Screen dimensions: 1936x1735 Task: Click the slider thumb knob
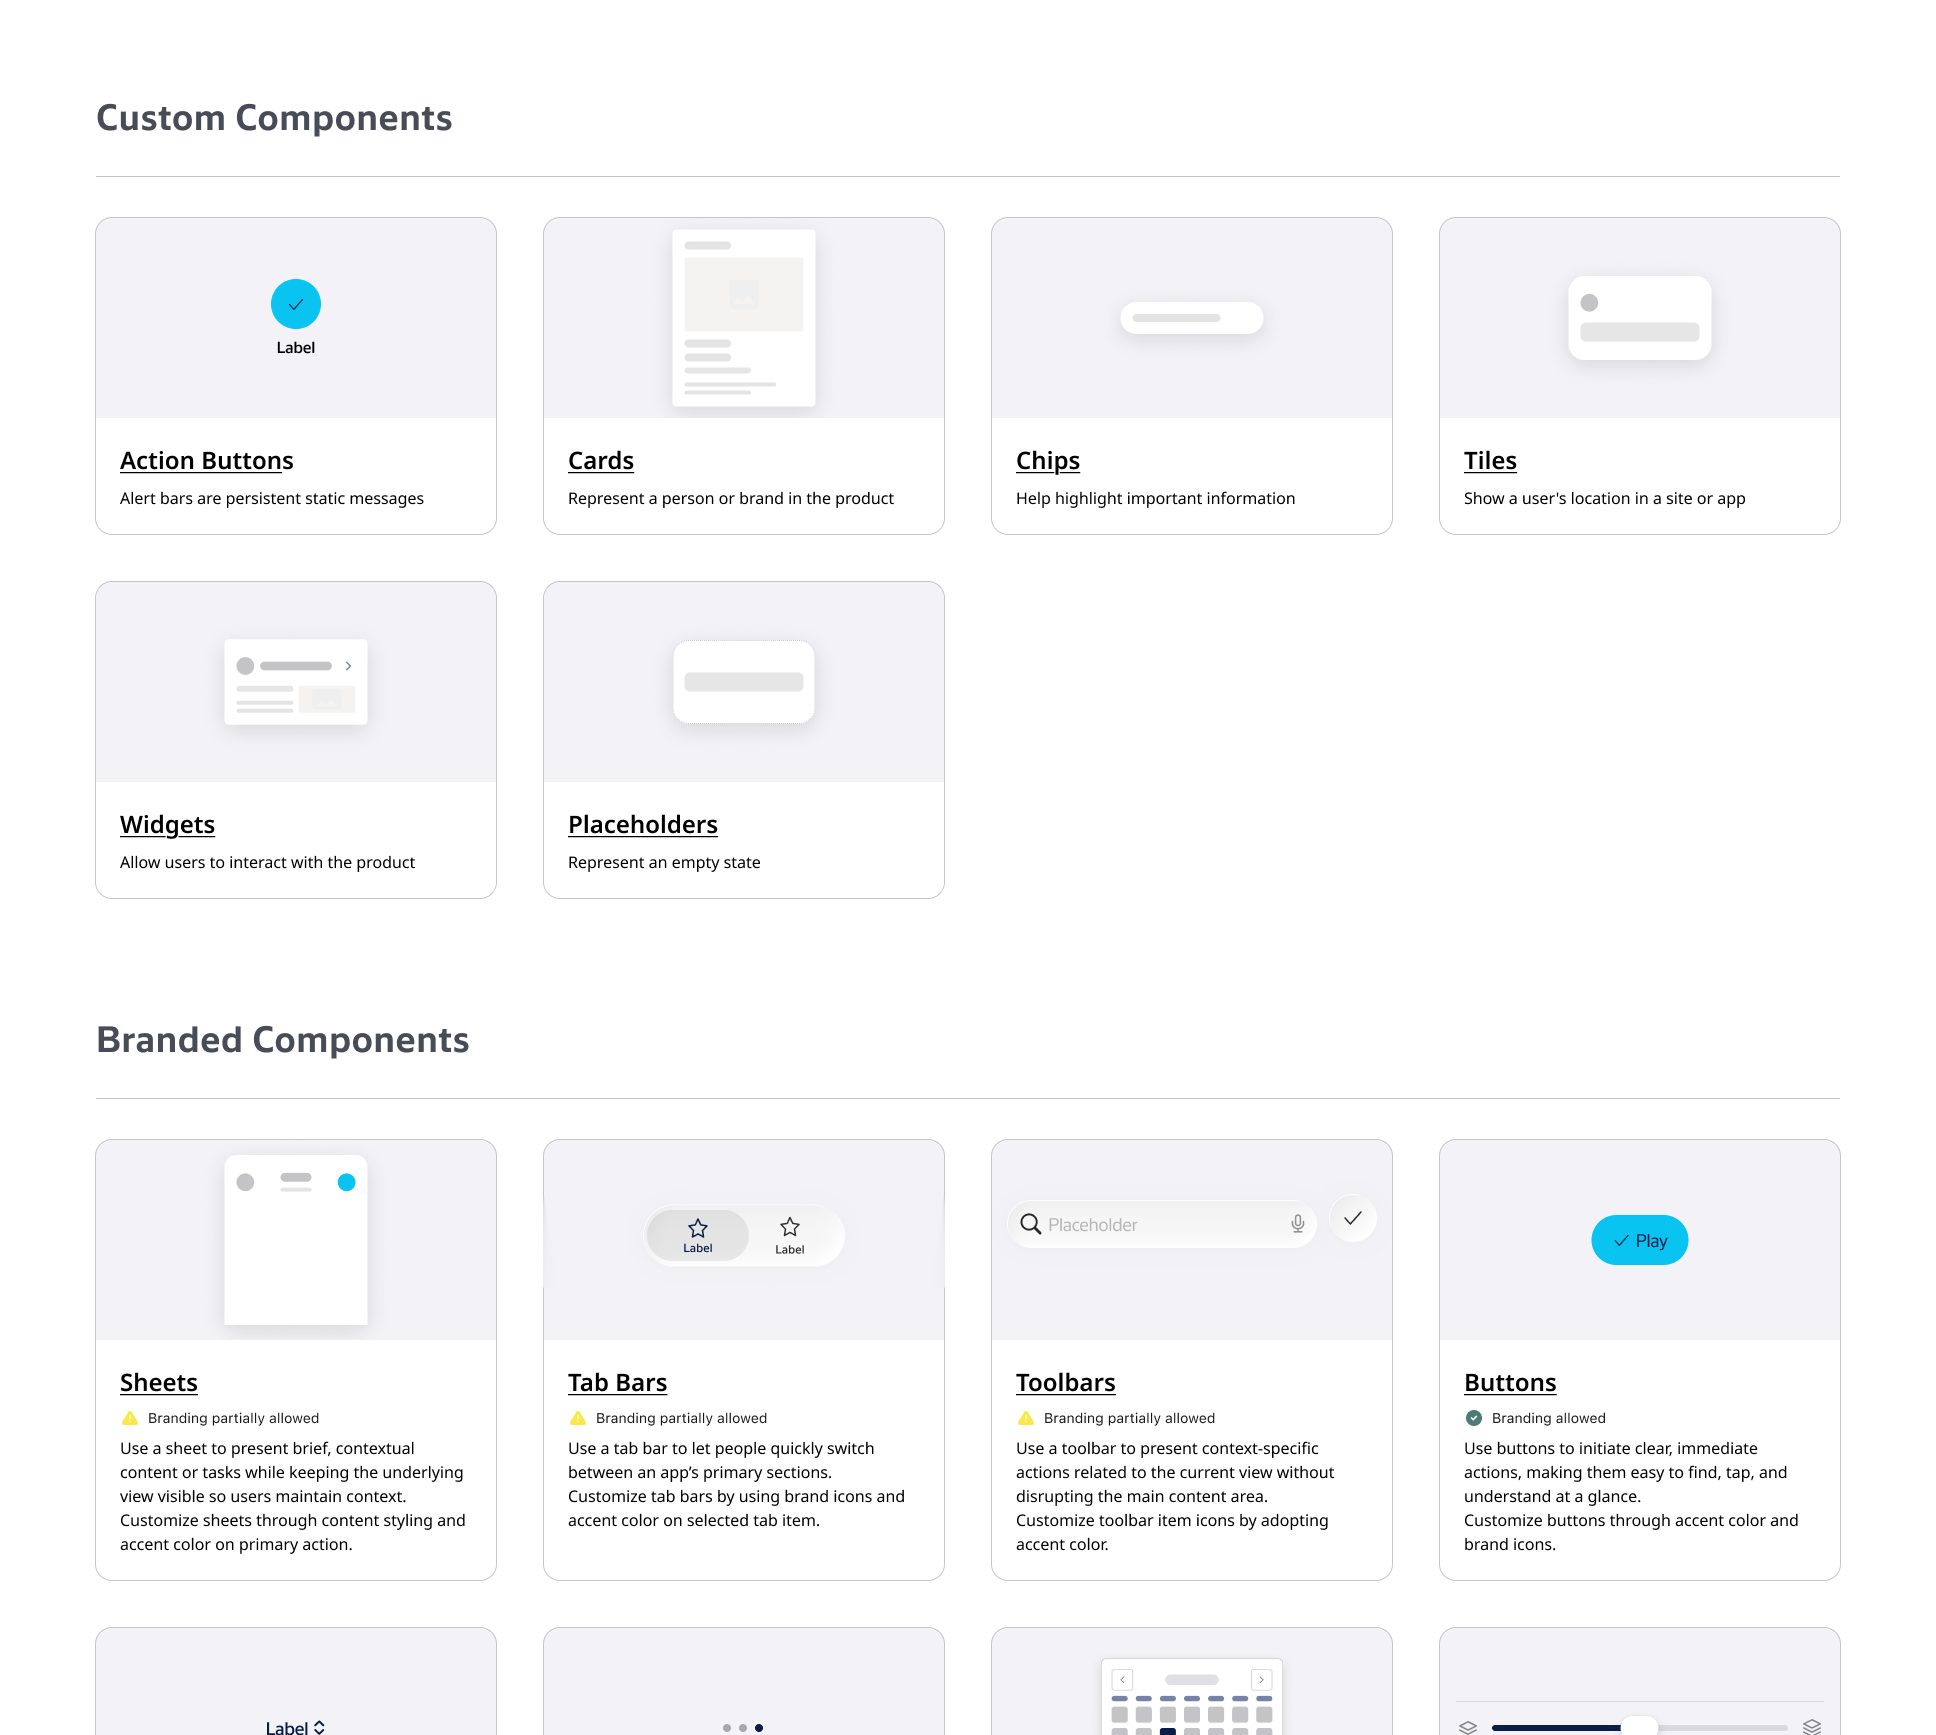pyautogui.click(x=1638, y=1727)
